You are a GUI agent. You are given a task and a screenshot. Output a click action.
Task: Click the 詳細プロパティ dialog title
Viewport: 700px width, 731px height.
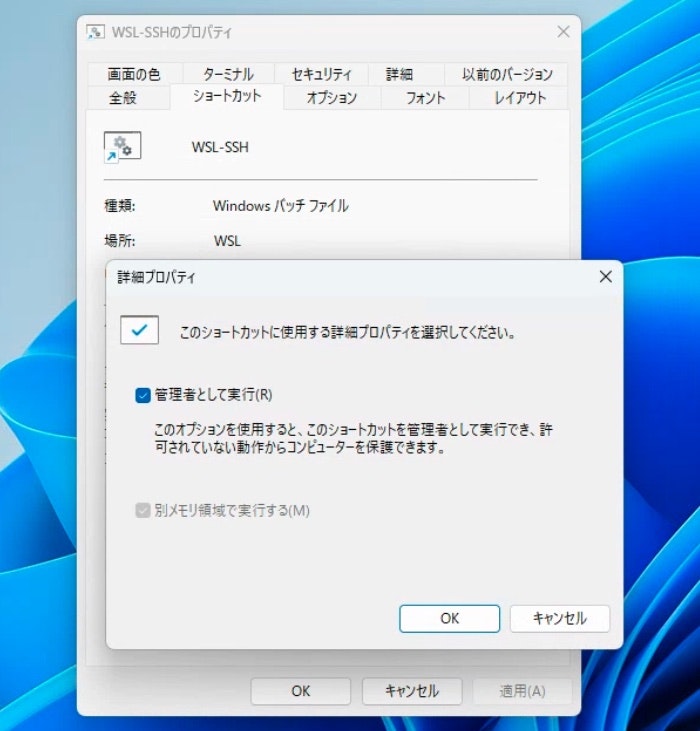[156, 277]
